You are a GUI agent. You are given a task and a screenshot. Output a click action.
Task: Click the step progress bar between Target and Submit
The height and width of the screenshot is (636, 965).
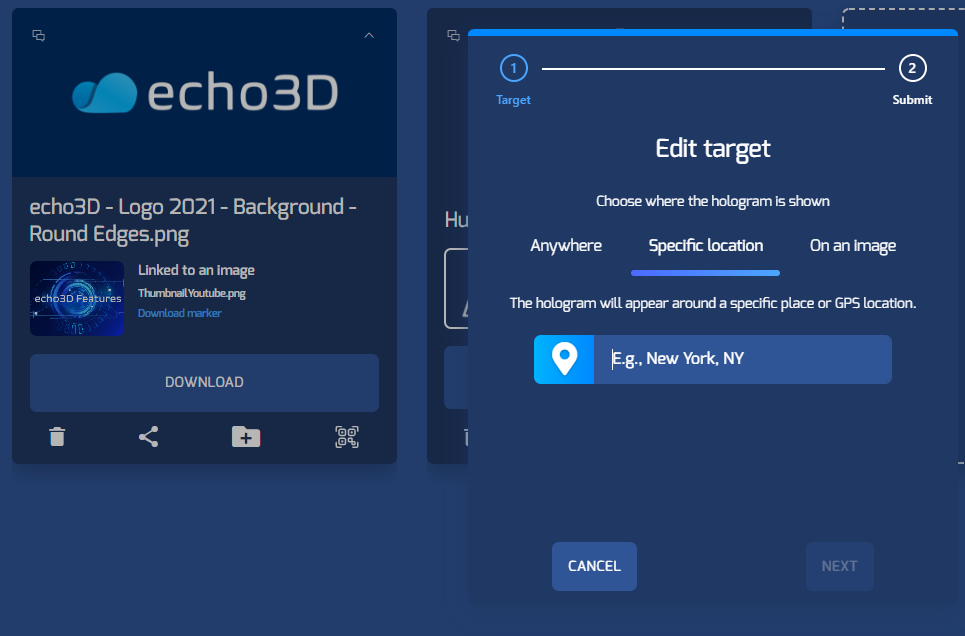click(712, 69)
